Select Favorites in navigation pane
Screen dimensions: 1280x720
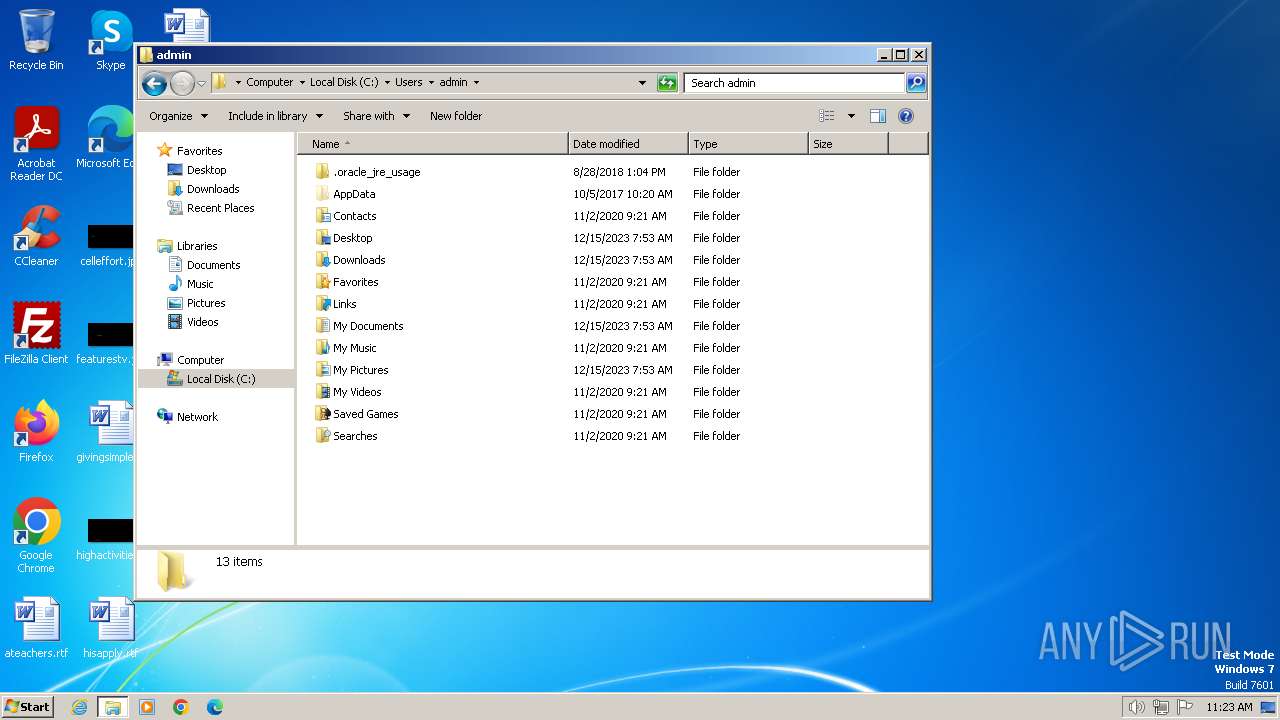click(199, 151)
